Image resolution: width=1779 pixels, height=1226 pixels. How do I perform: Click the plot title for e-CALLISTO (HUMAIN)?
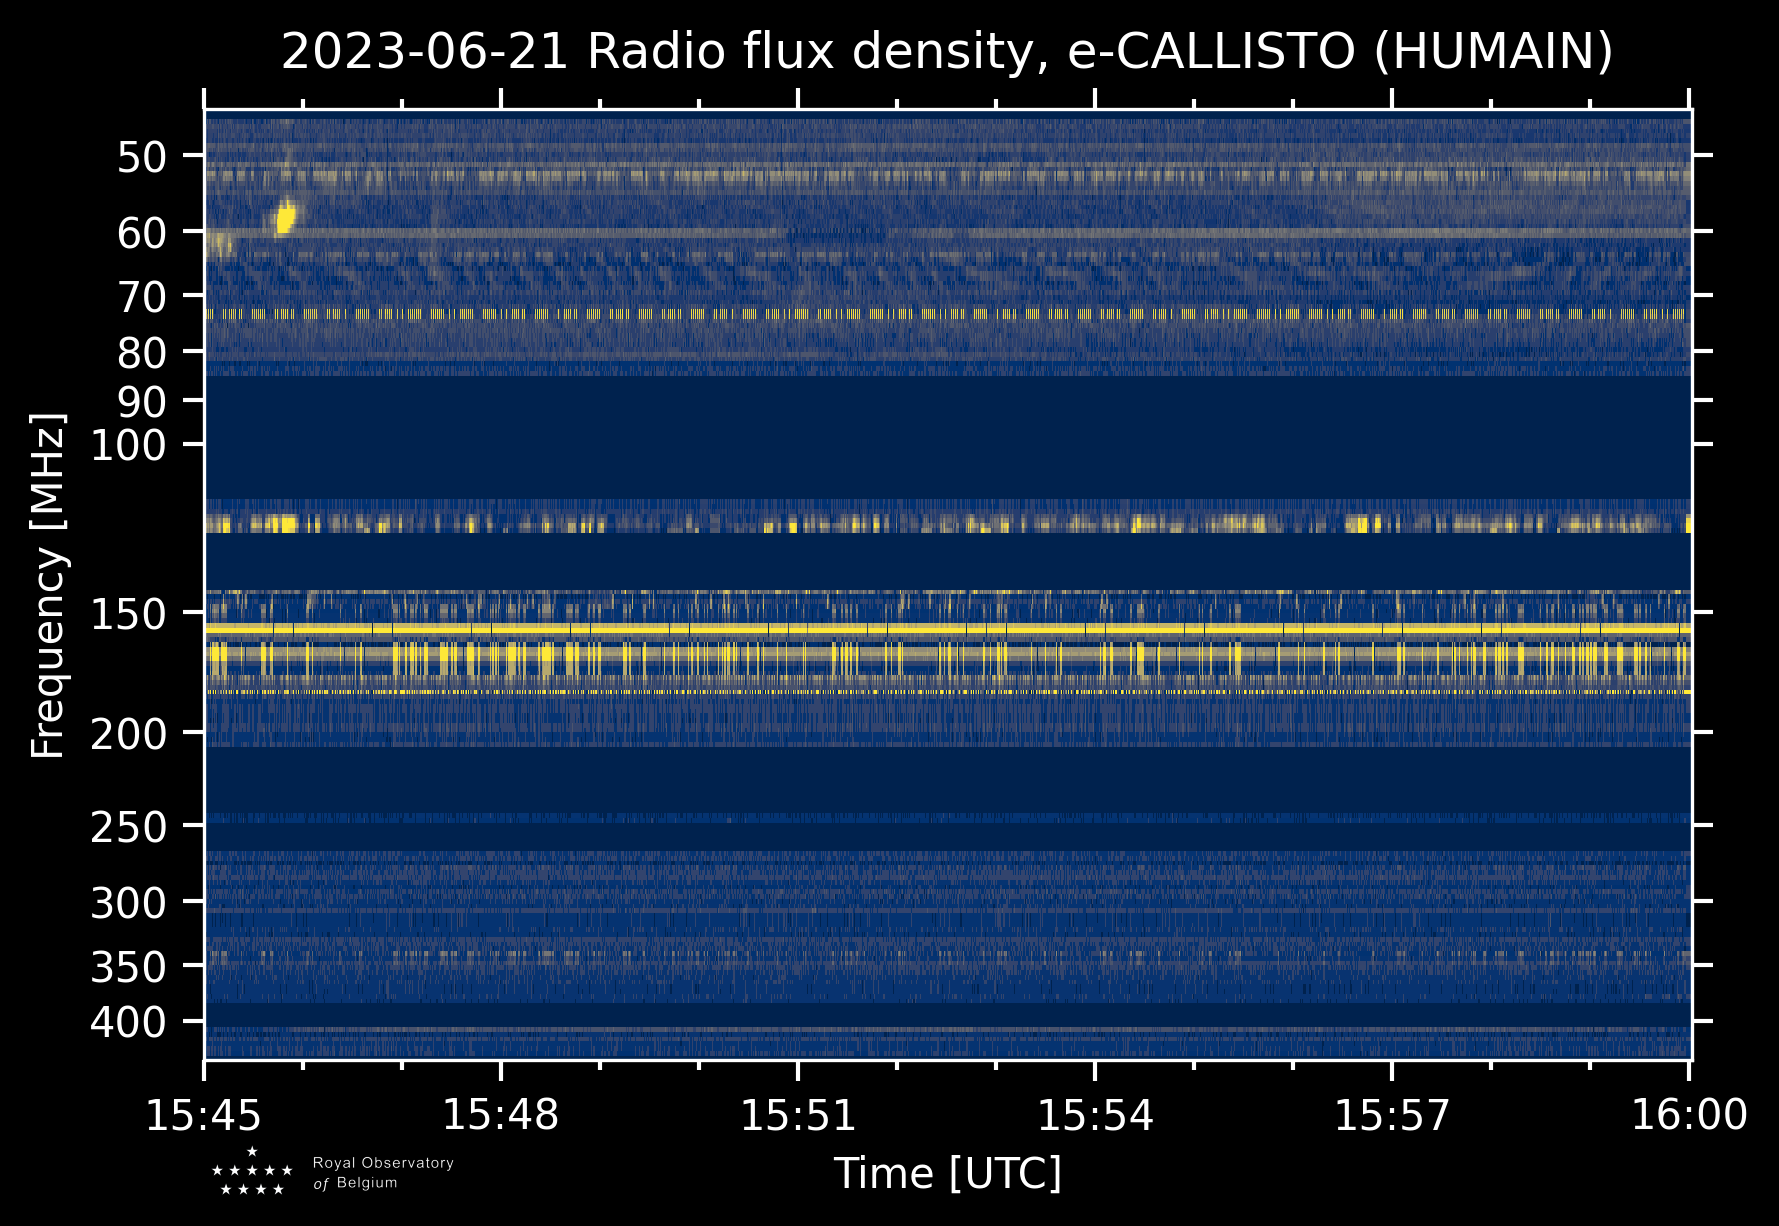pos(947,52)
